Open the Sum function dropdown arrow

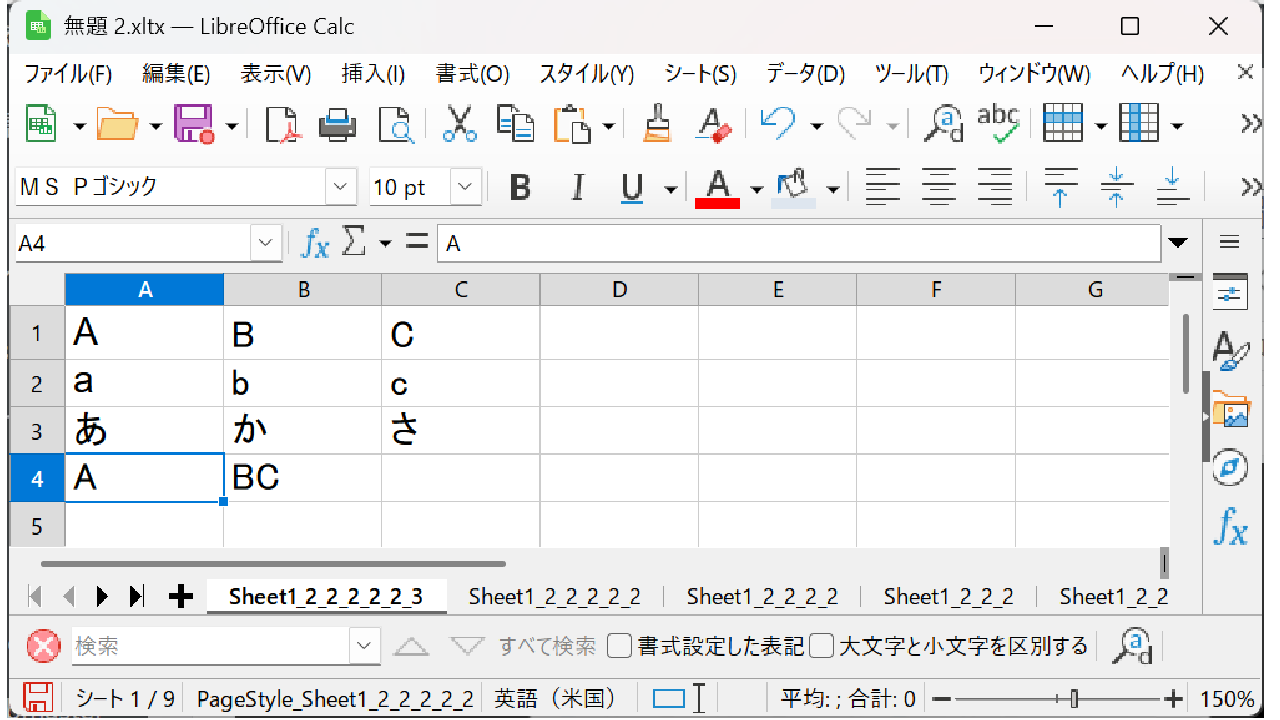(x=386, y=242)
